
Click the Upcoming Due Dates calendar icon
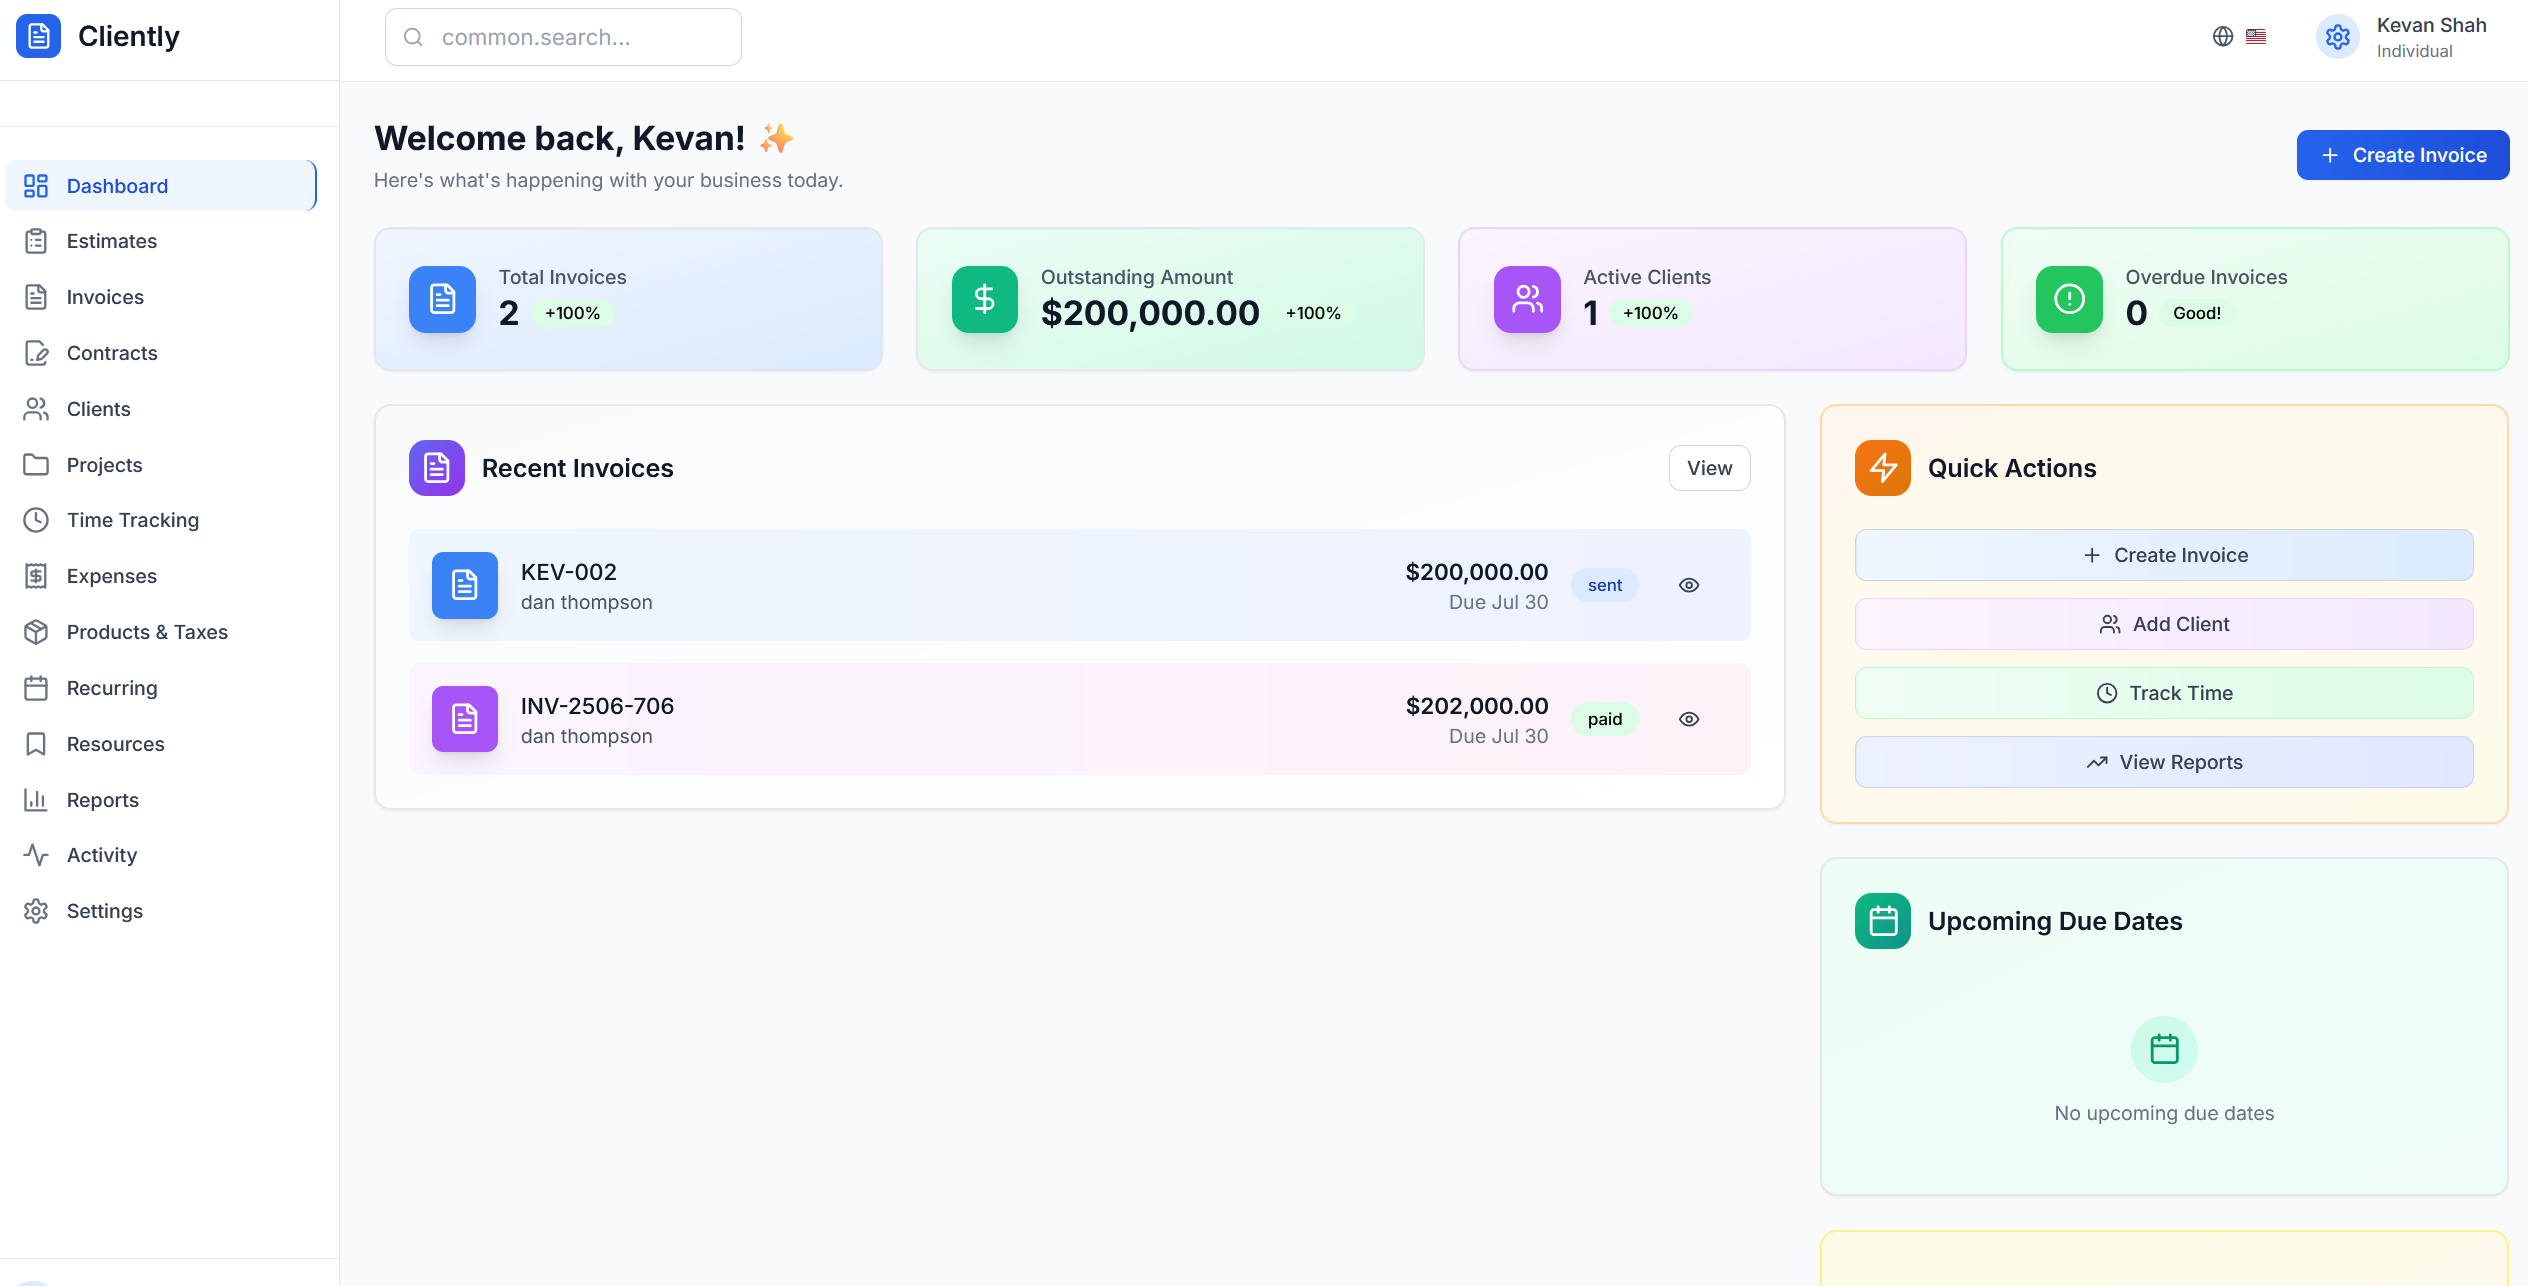(x=1882, y=921)
